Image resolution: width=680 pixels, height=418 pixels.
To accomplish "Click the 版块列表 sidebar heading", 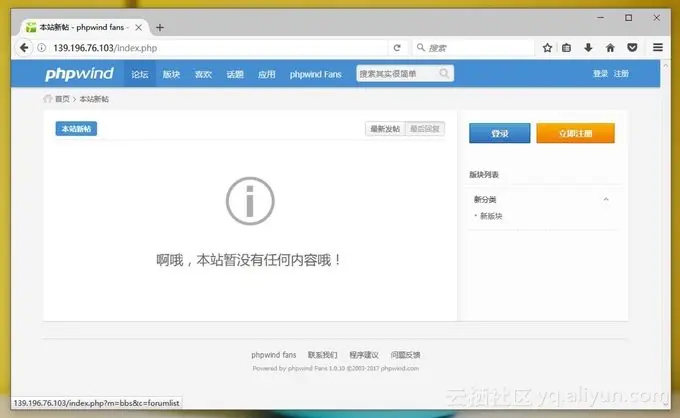I will pyautogui.click(x=484, y=175).
